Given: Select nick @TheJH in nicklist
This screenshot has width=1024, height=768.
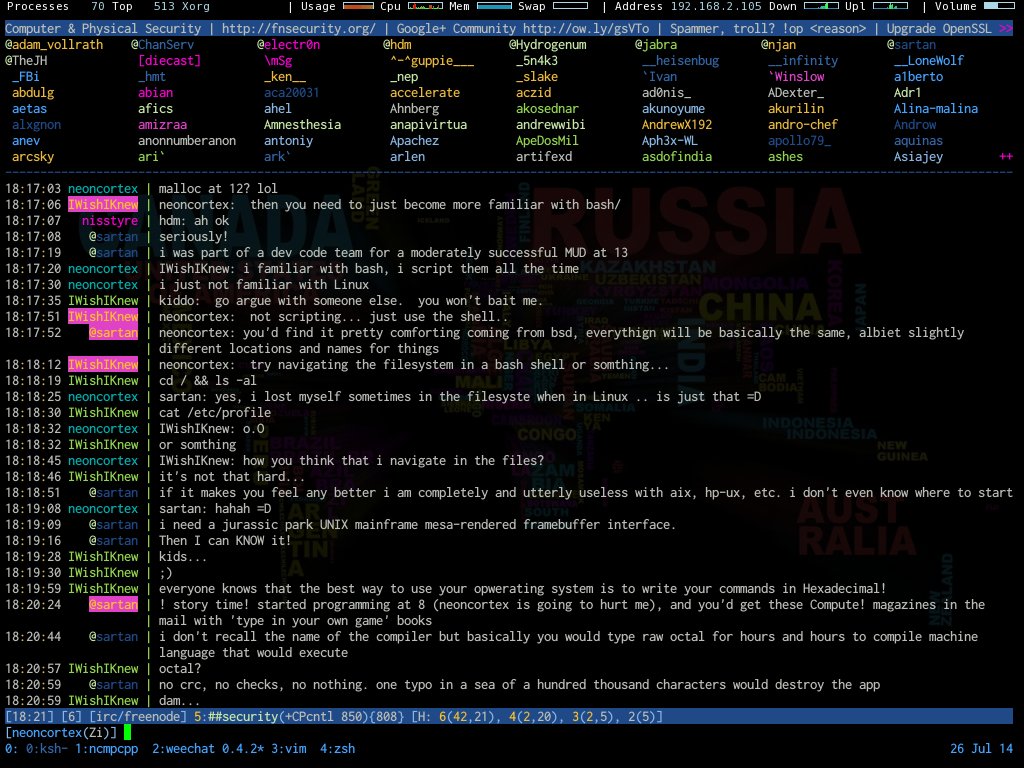Looking at the screenshot, I should click(x=26, y=61).
